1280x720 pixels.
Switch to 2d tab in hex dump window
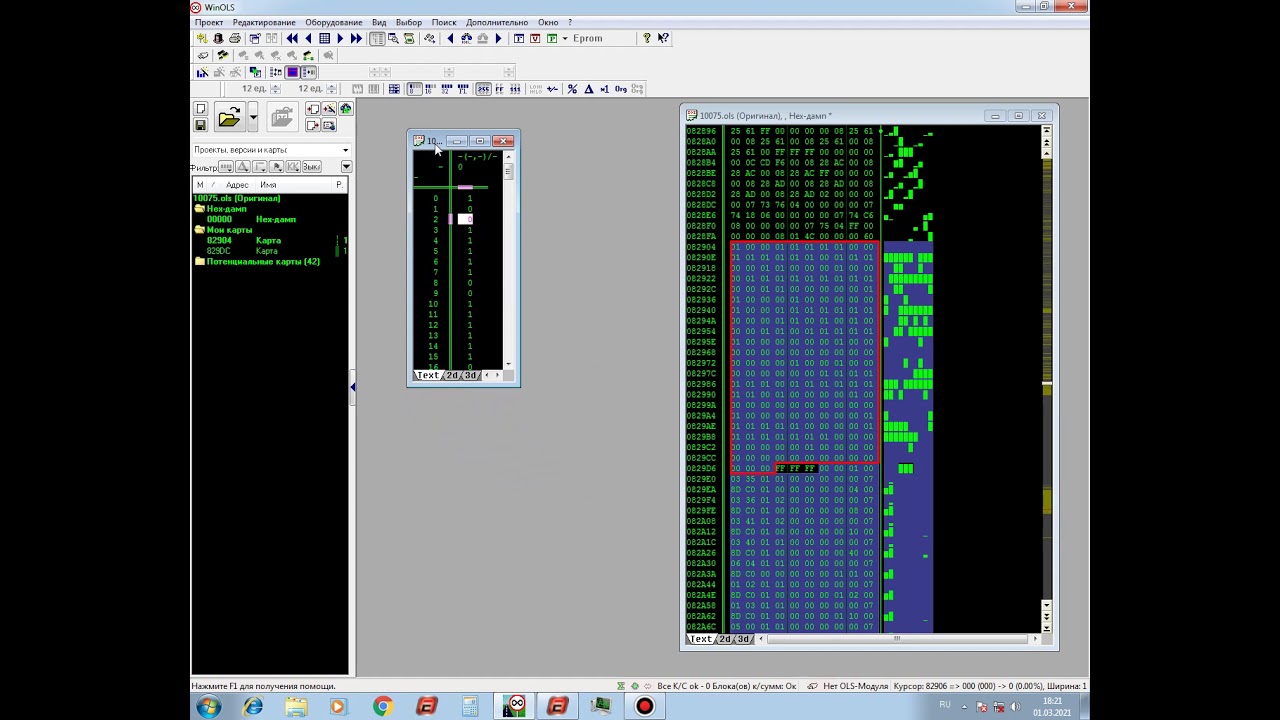click(725, 639)
